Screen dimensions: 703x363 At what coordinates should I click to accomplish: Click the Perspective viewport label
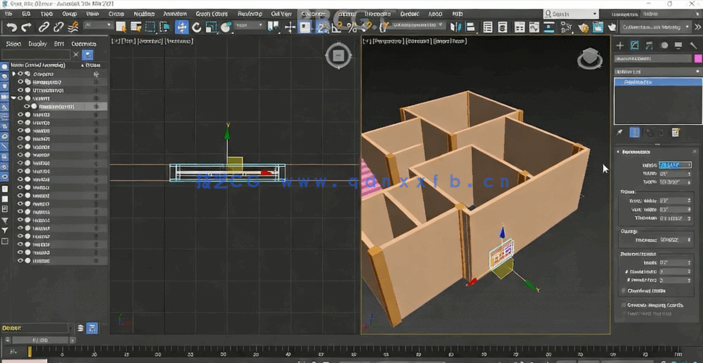(388, 41)
